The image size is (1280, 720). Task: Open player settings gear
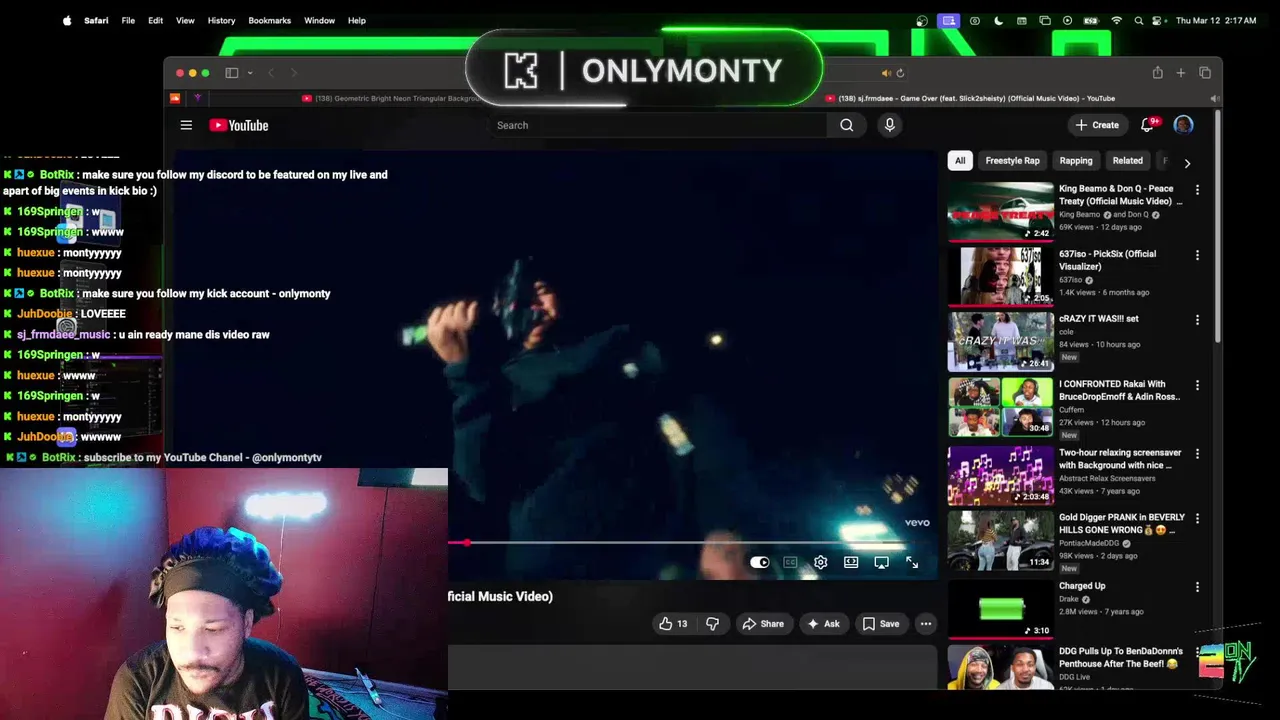pyautogui.click(x=820, y=562)
